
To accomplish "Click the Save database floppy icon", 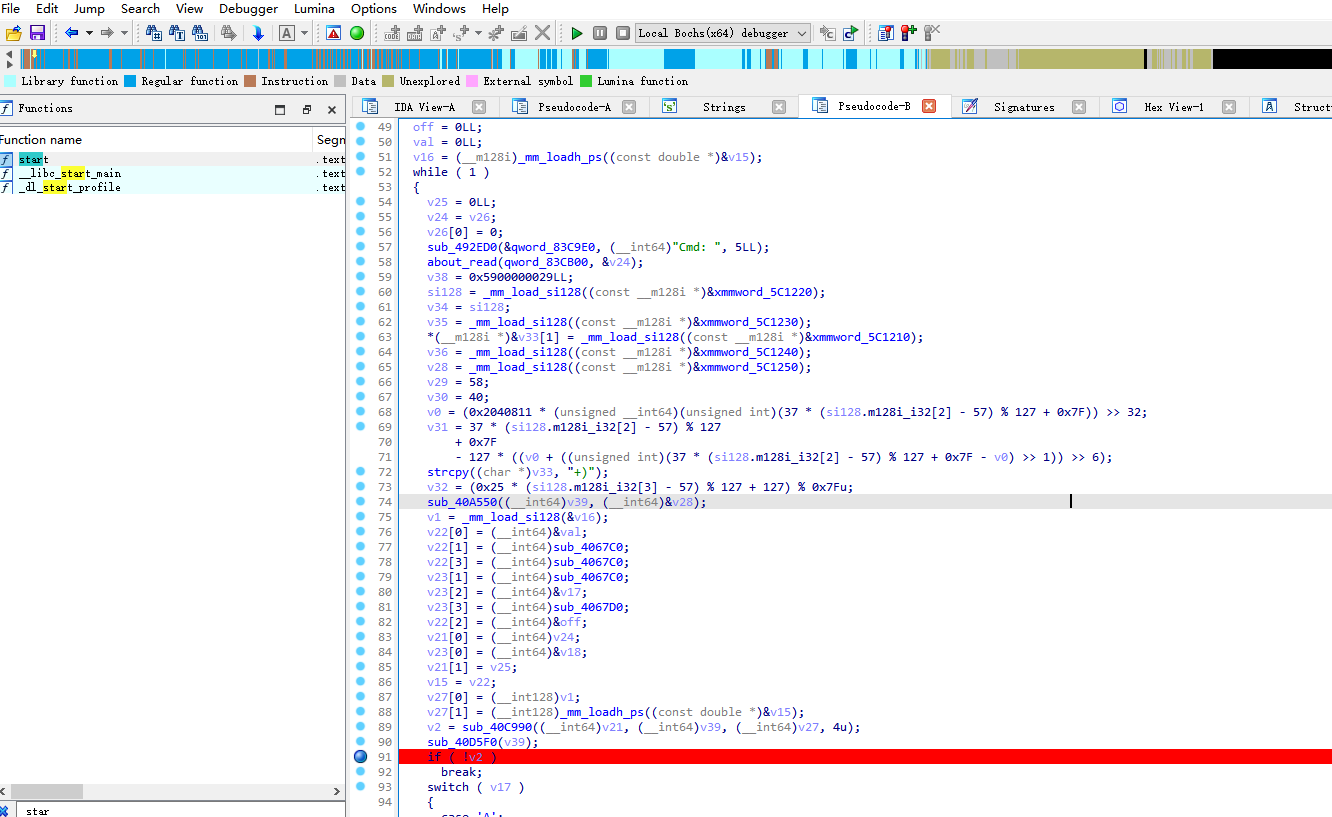I will (x=37, y=33).
